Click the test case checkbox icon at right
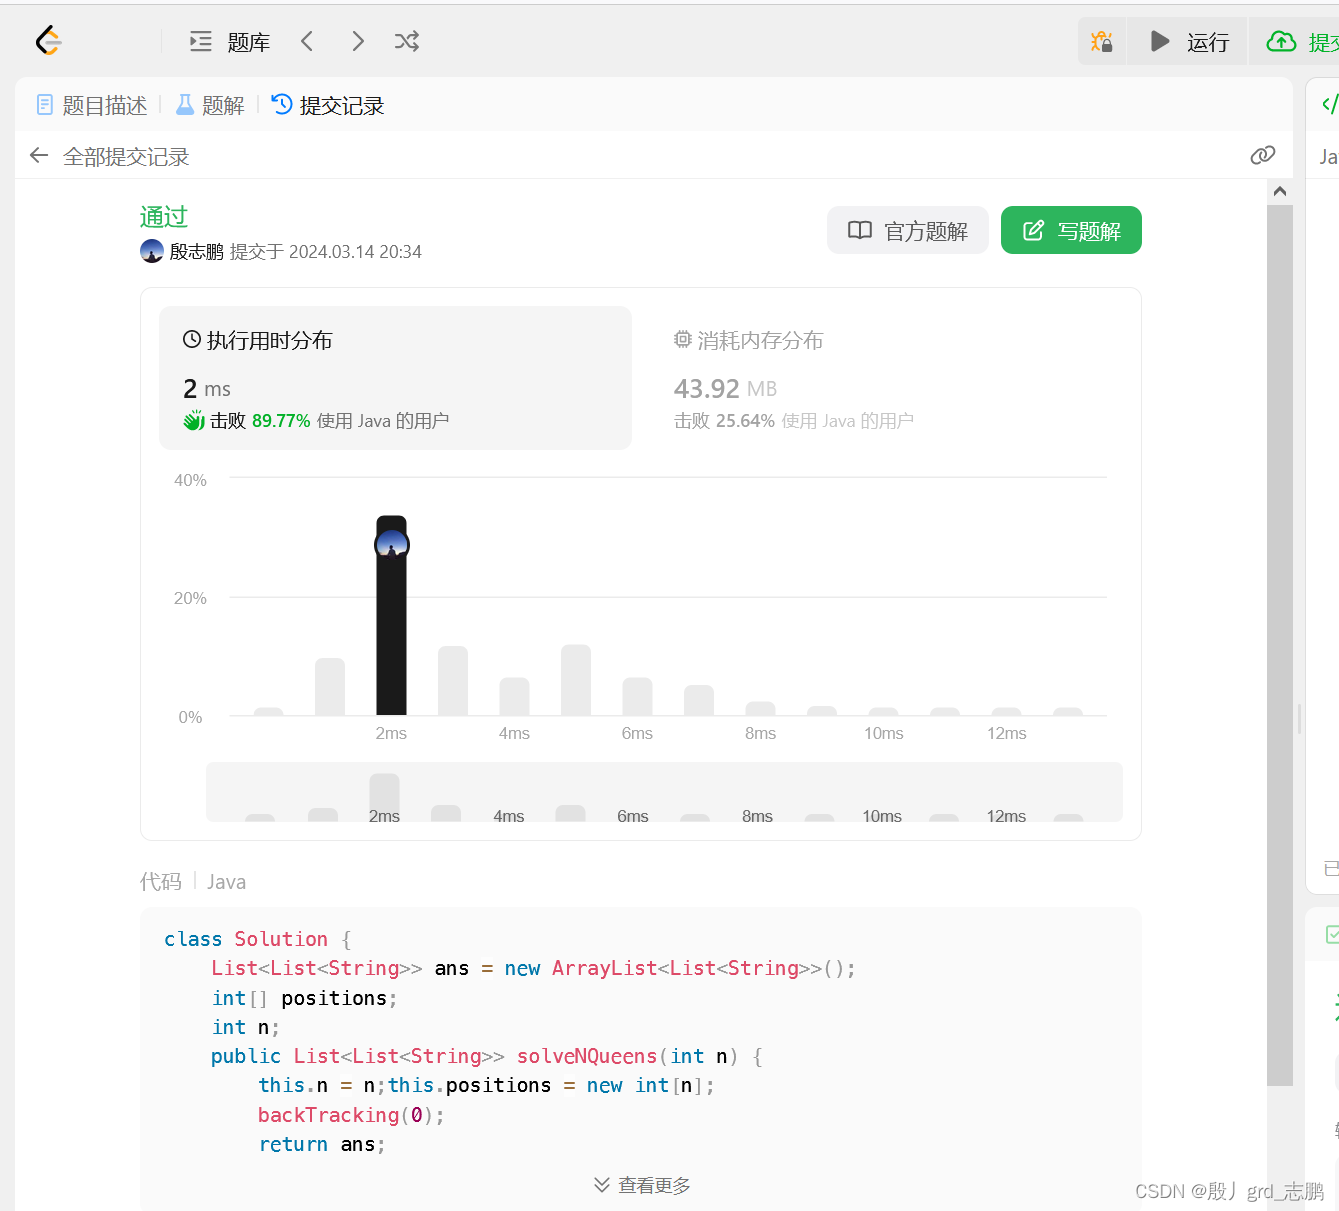The height and width of the screenshot is (1211, 1339). coord(1332,934)
